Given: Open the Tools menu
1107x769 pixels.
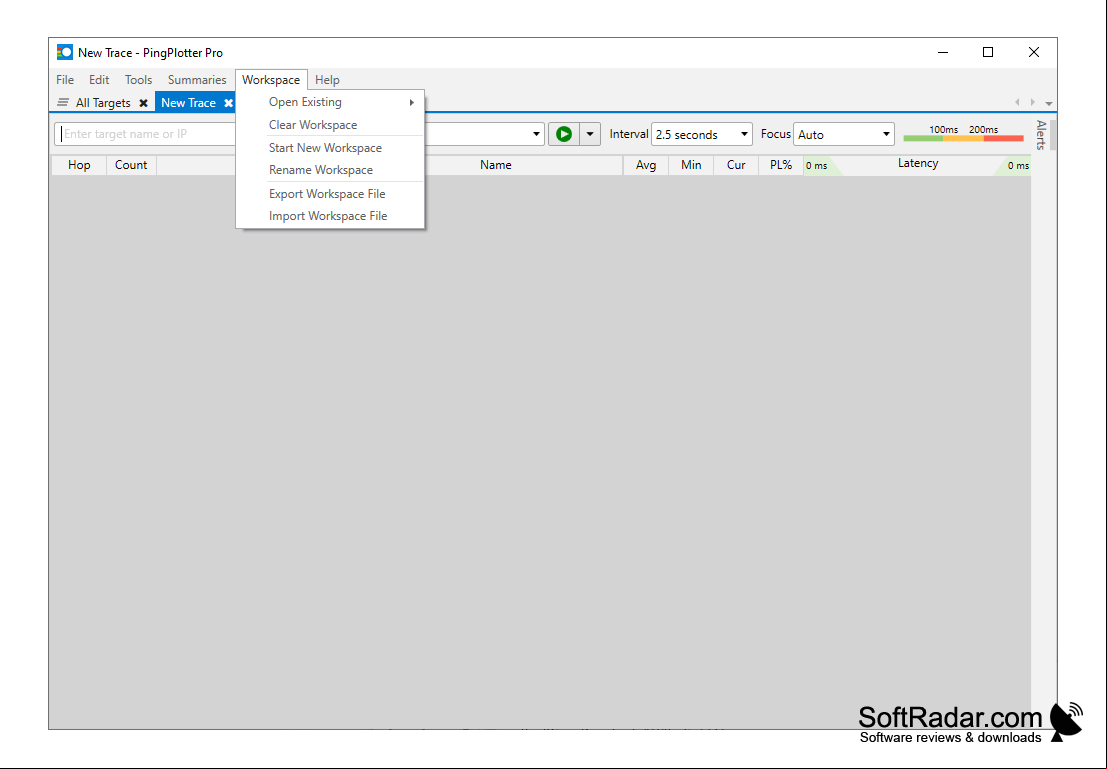Looking at the screenshot, I should [138, 80].
